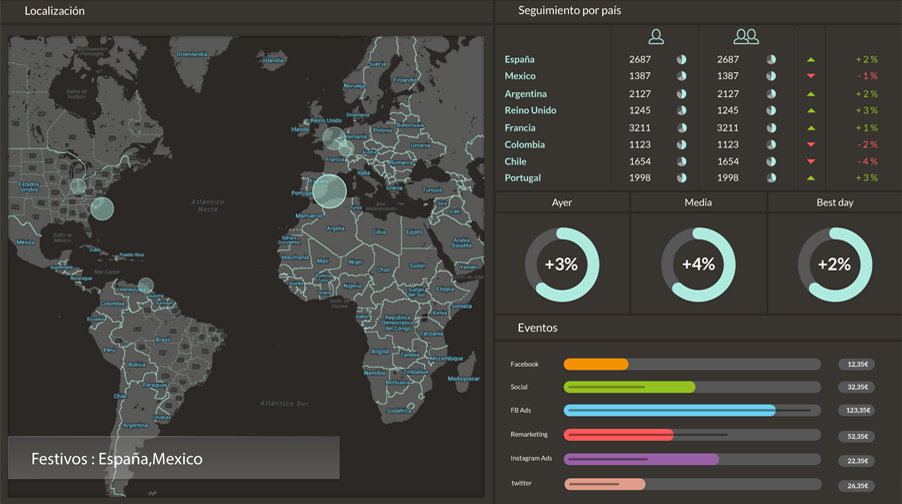
Task: Click the 52,35€ Remarketing amount badge
Action: tap(857, 436)
